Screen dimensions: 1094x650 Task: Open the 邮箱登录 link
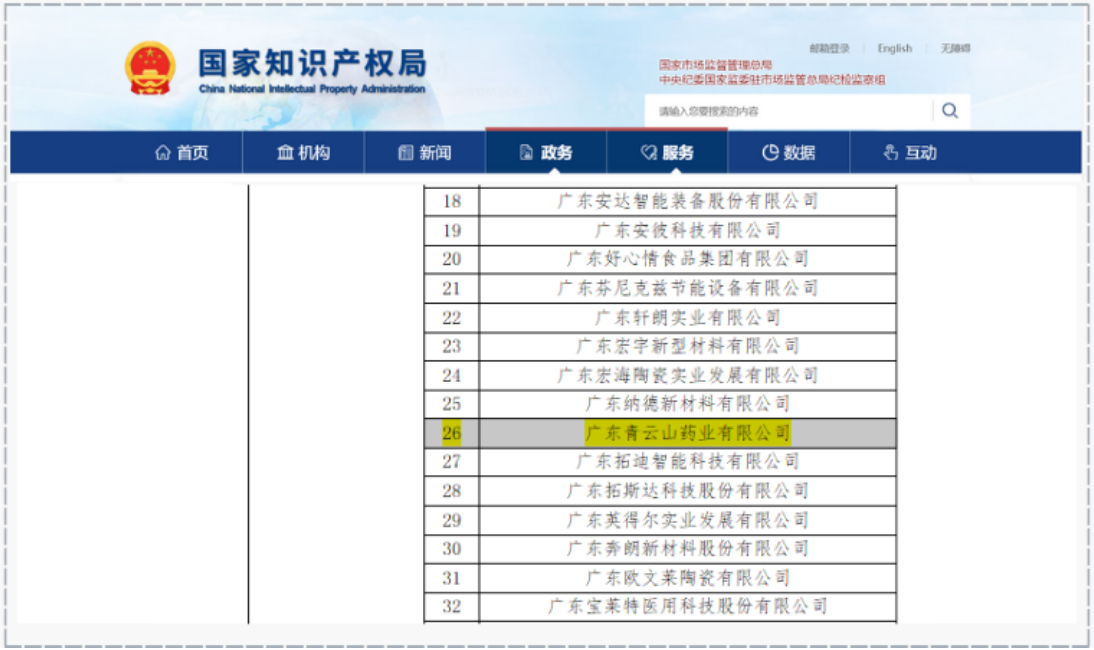click(830, 48)
